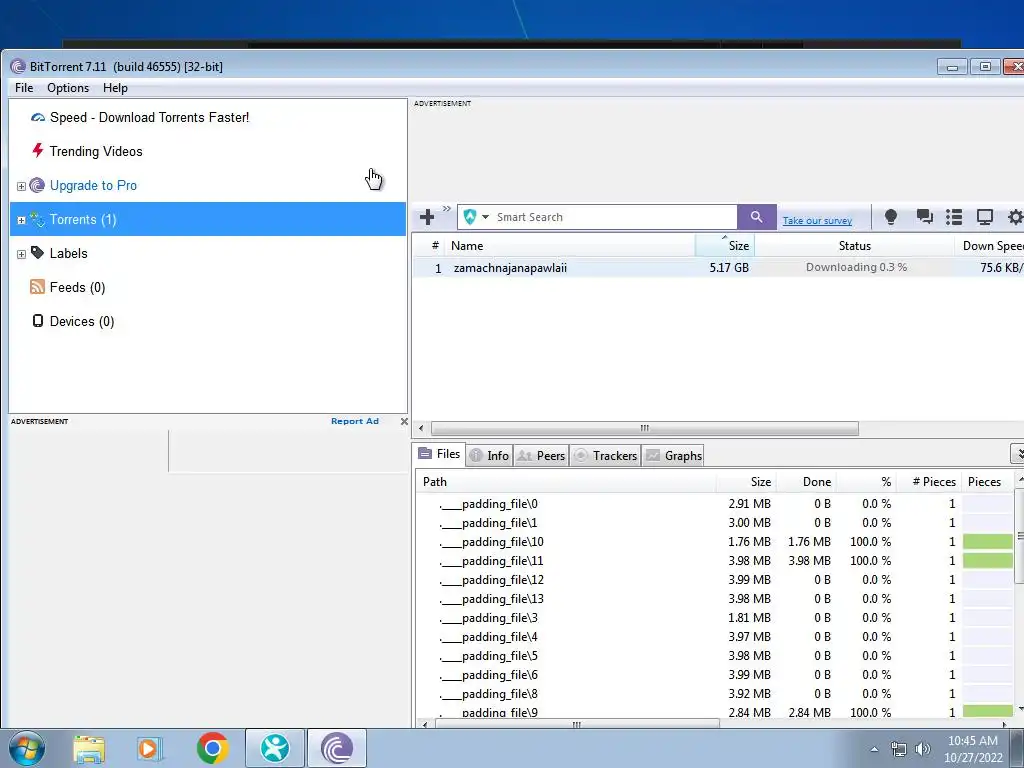Click the remote monitor icon in toolbar
This screenshot has width=1024, height=768.
pyautogui.click(x=984, y=217)
